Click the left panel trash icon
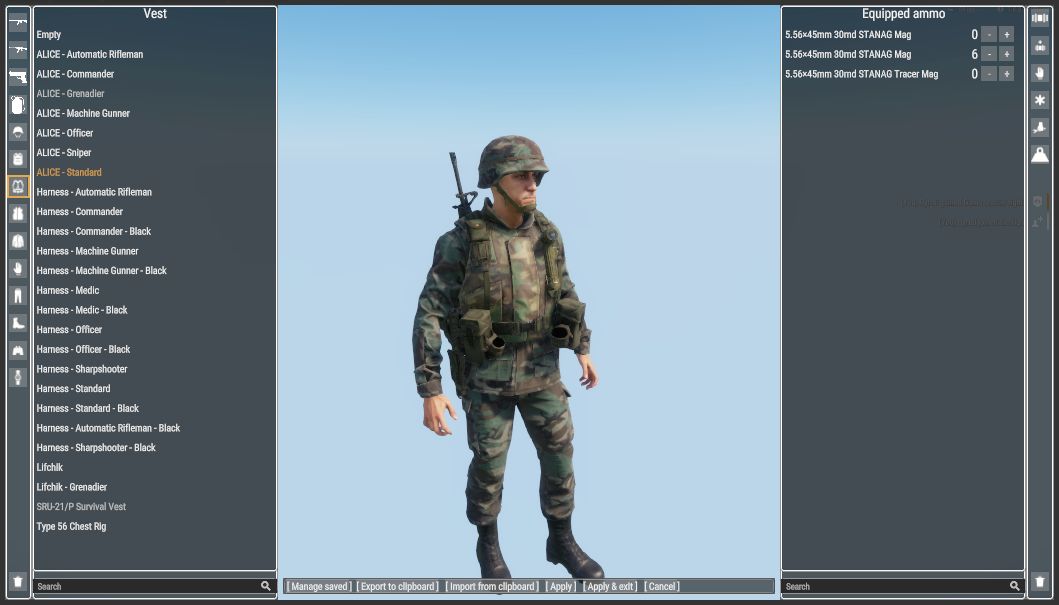The image size is (1059, 605). [x=18, y=581]
